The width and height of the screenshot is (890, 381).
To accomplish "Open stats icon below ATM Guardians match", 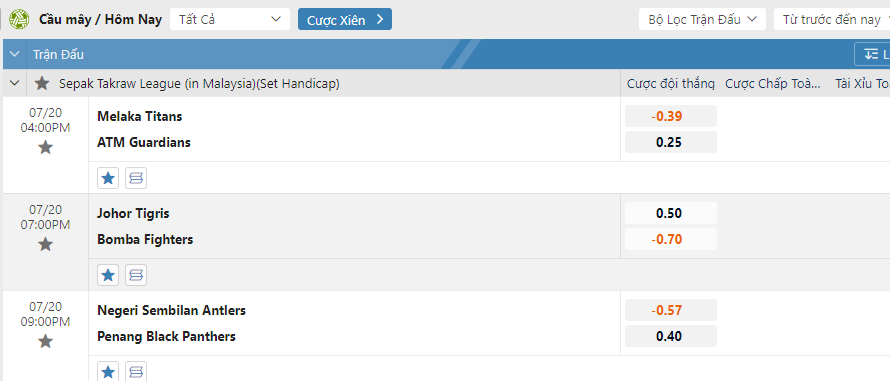I will (x=136, y=178).
